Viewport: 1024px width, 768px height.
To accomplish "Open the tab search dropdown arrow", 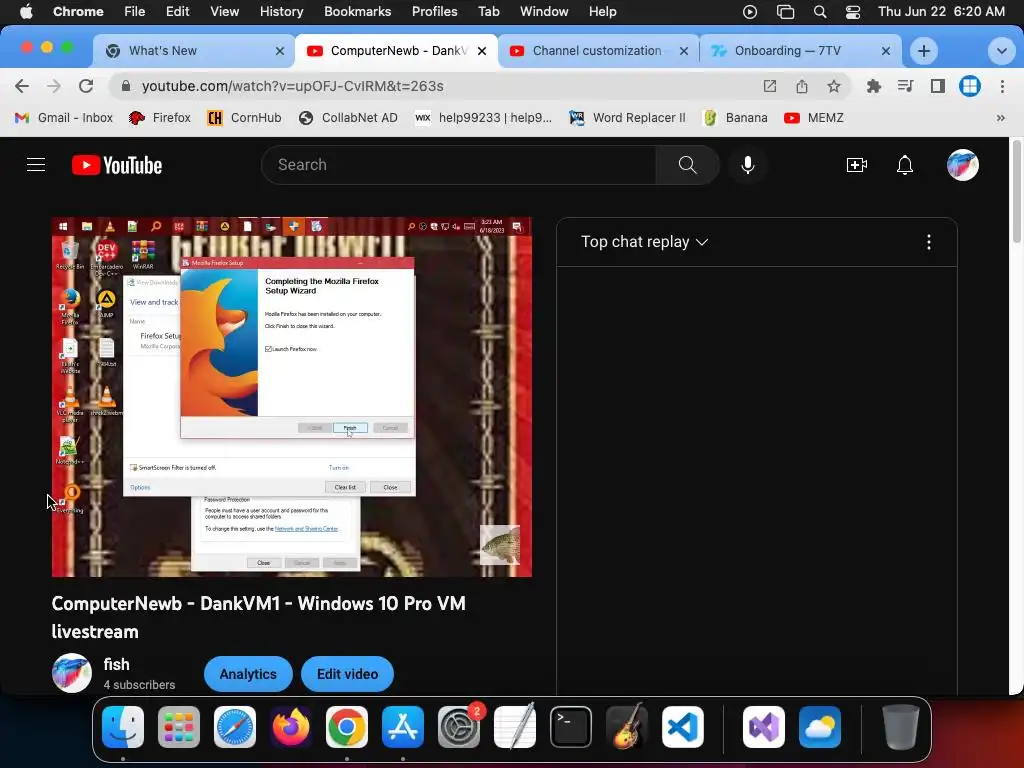I will click(1001, 51).
